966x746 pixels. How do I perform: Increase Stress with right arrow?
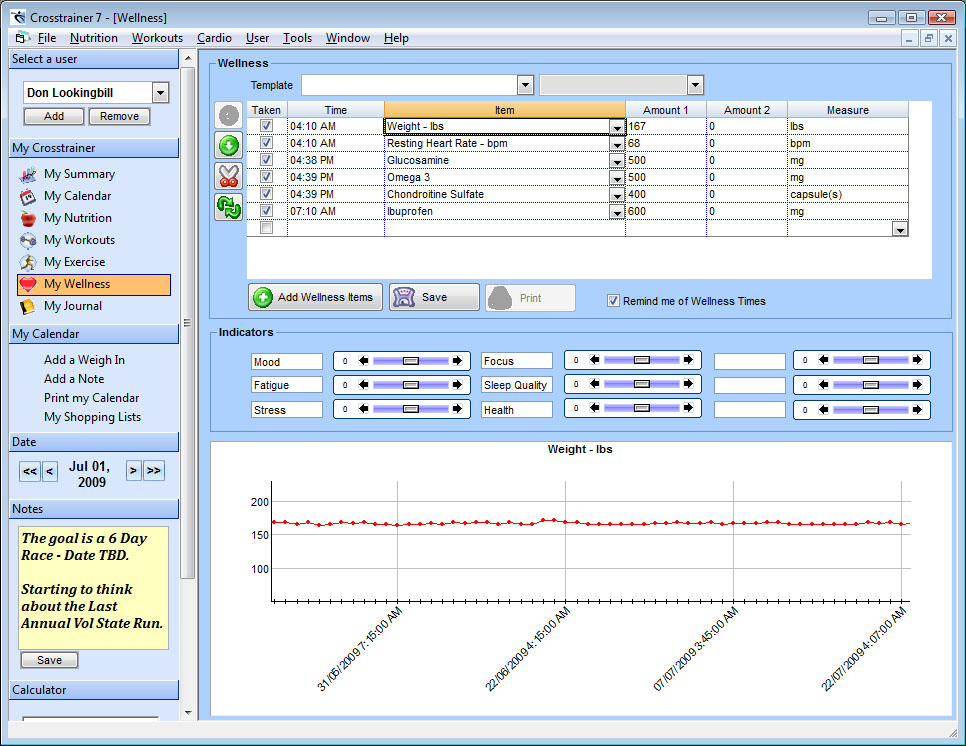(x=457, y=409)
